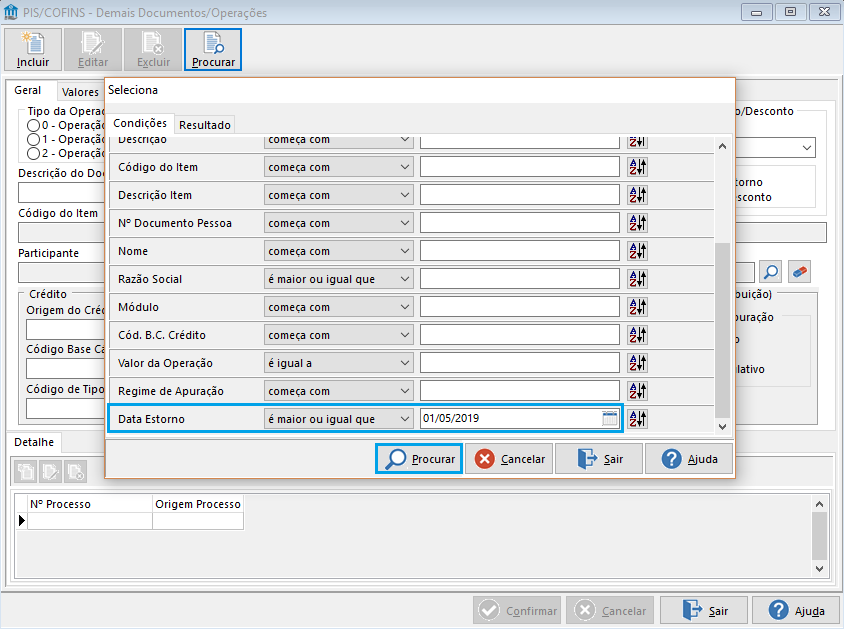Viewport: 844px width, 629px height.
Task: Click the Detalhe grid scrollbar up arrow
Action: [x=819, y=504]
